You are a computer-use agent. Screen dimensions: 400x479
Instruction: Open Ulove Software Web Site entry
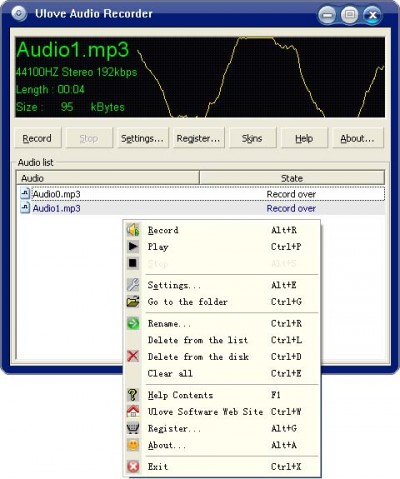point(222,412)
